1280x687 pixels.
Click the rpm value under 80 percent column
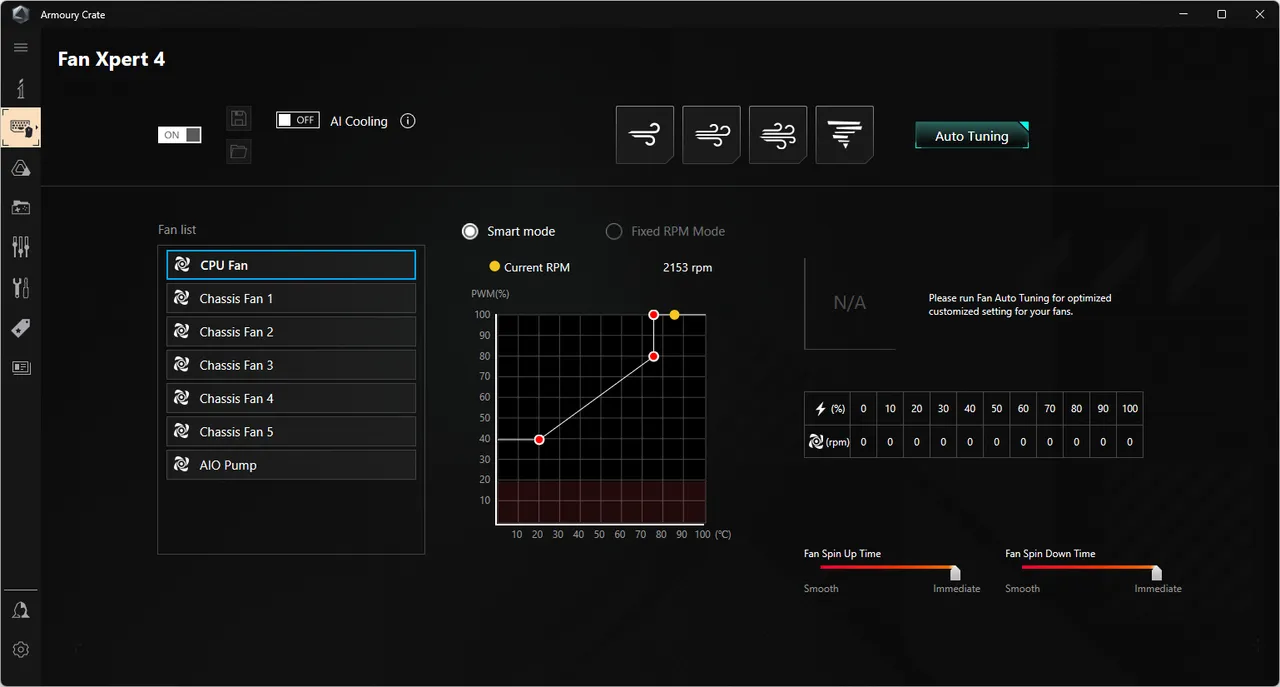click(1076, 442)
